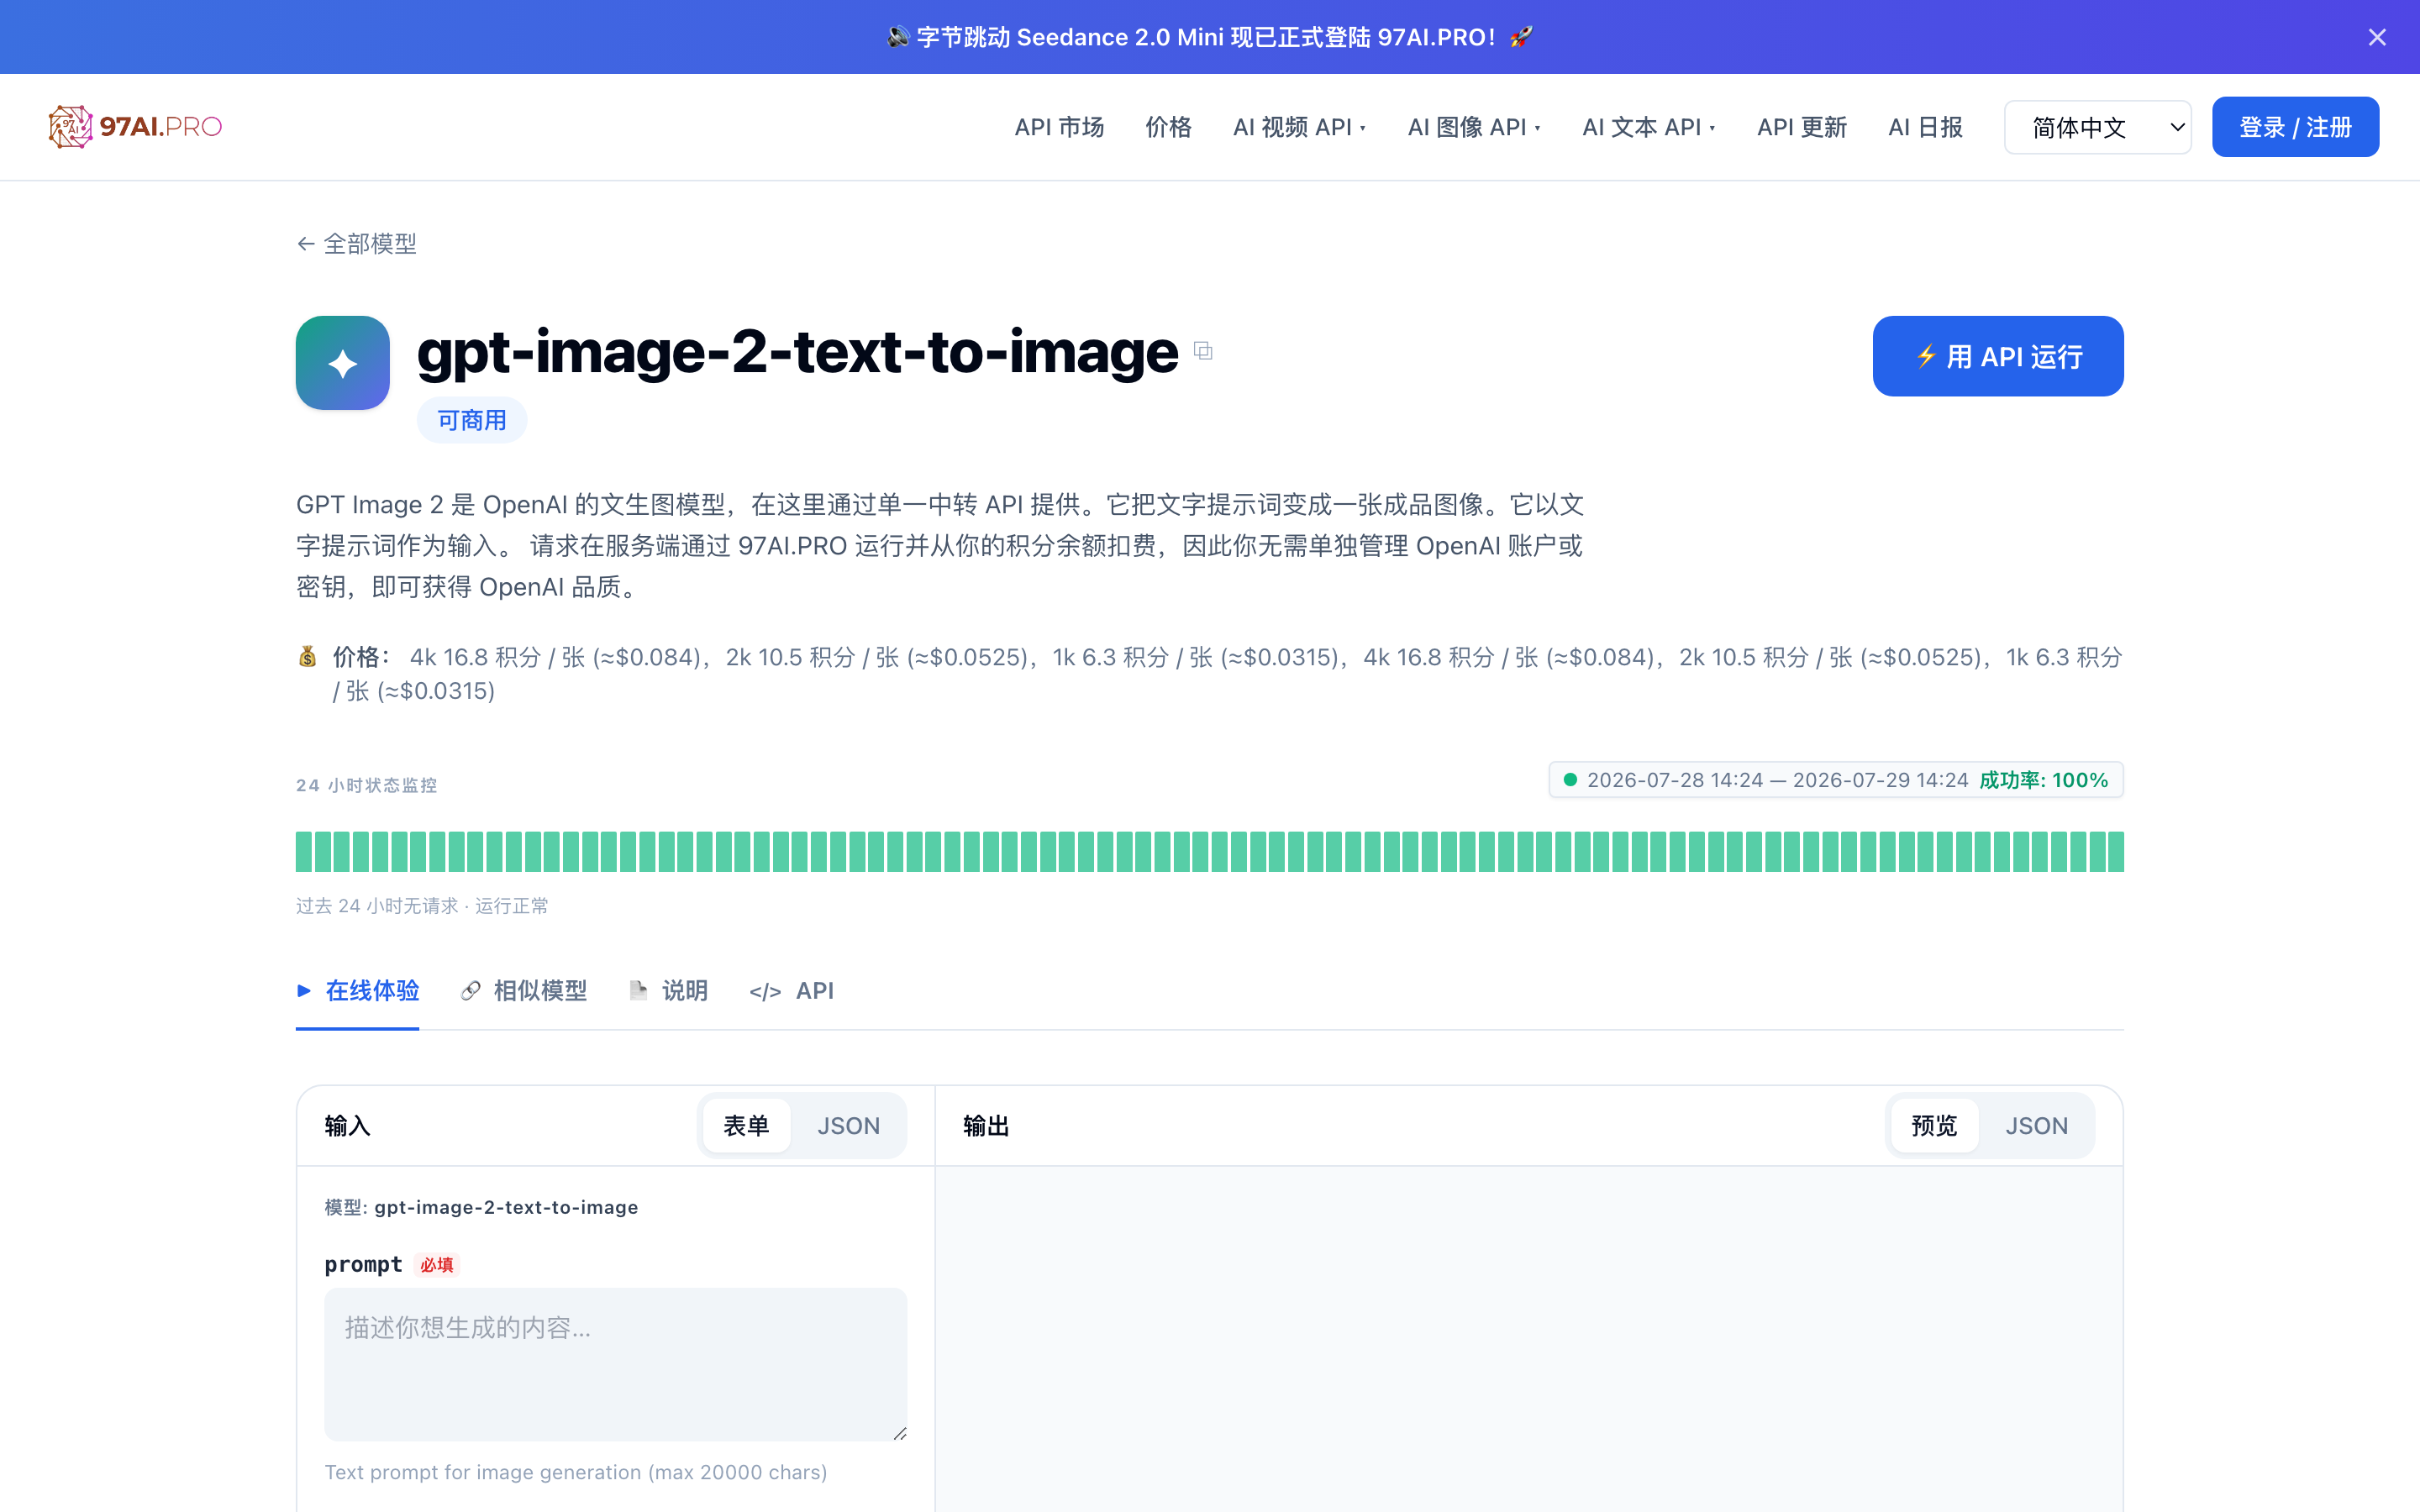Click the gpt-image-2 model sparkle icon
This screenshot has width=2420, height=1512.
[343, 363]
